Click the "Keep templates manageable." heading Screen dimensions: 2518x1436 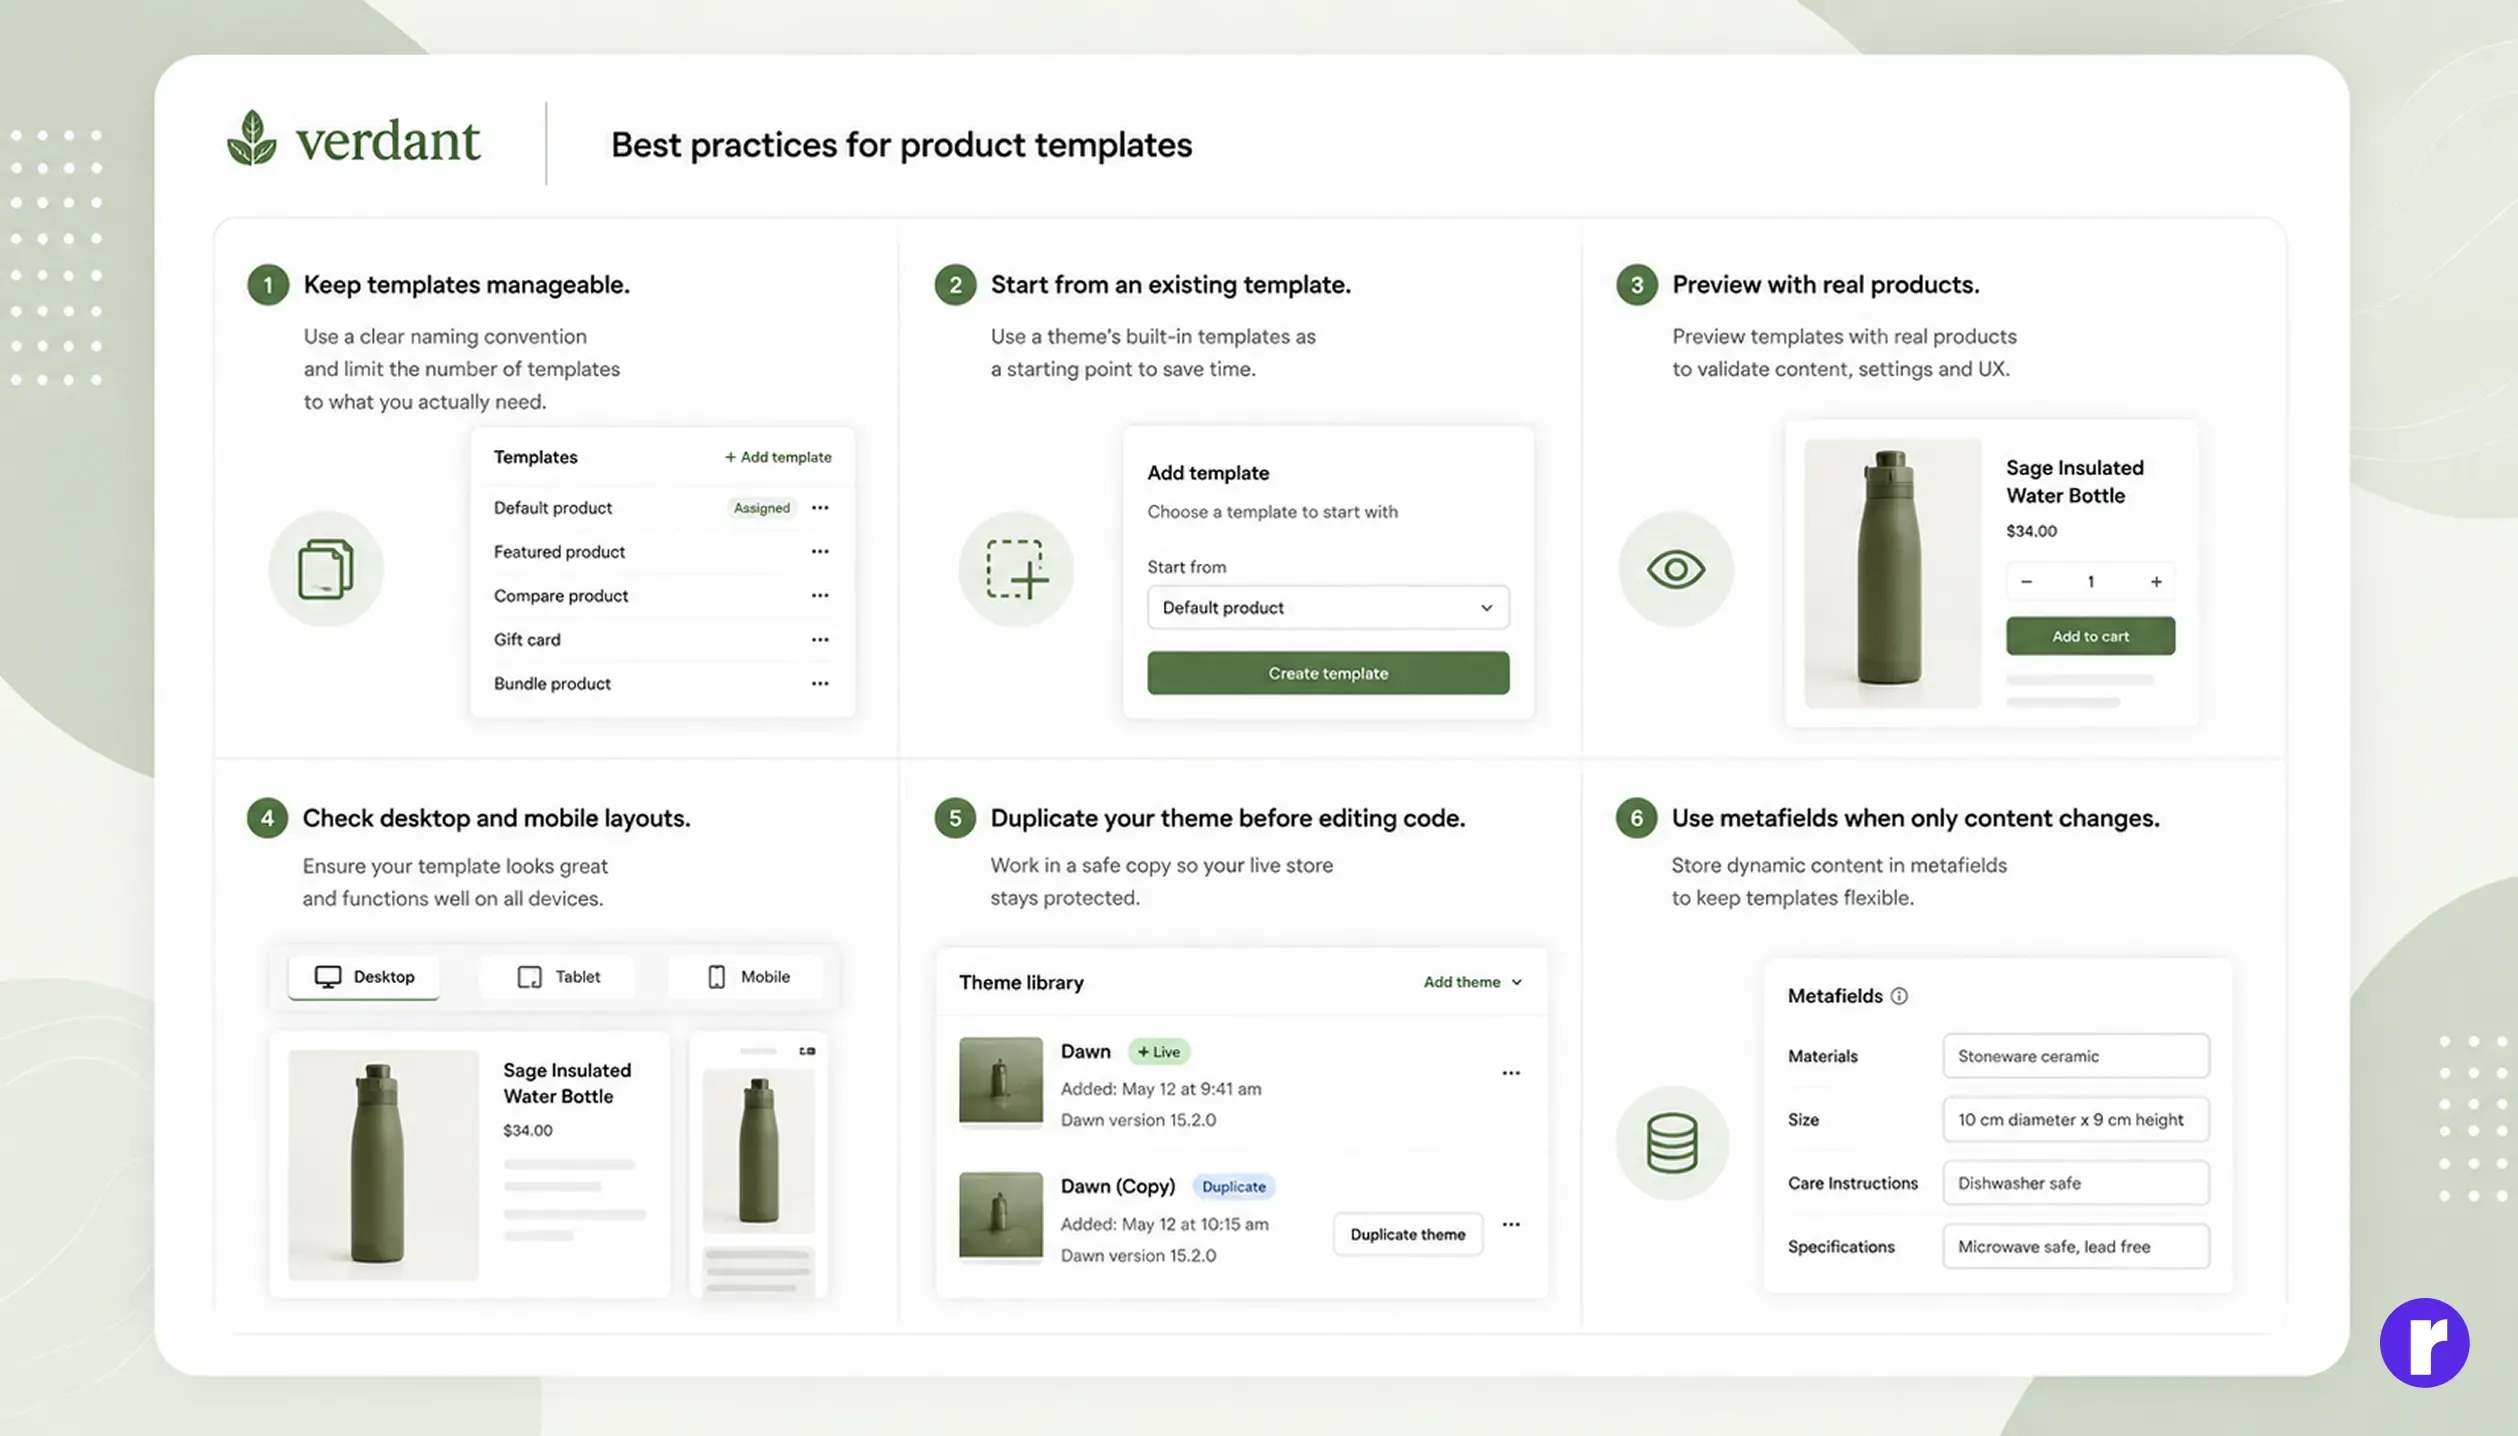click(x=466, y=285)
